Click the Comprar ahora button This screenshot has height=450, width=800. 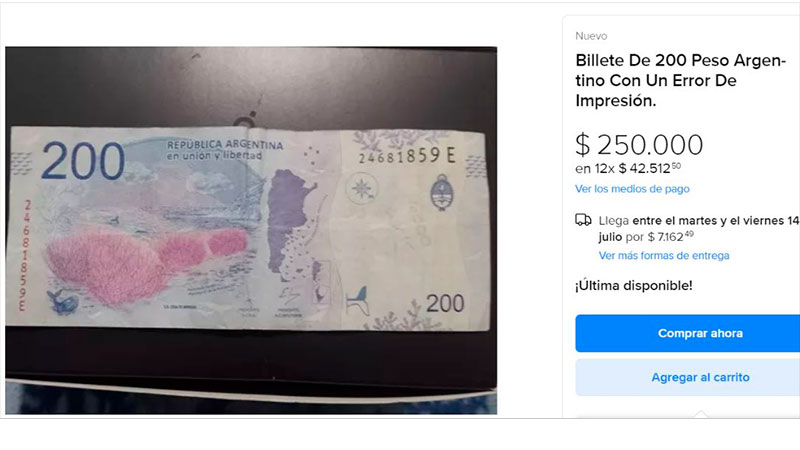(x=688, y=333)
